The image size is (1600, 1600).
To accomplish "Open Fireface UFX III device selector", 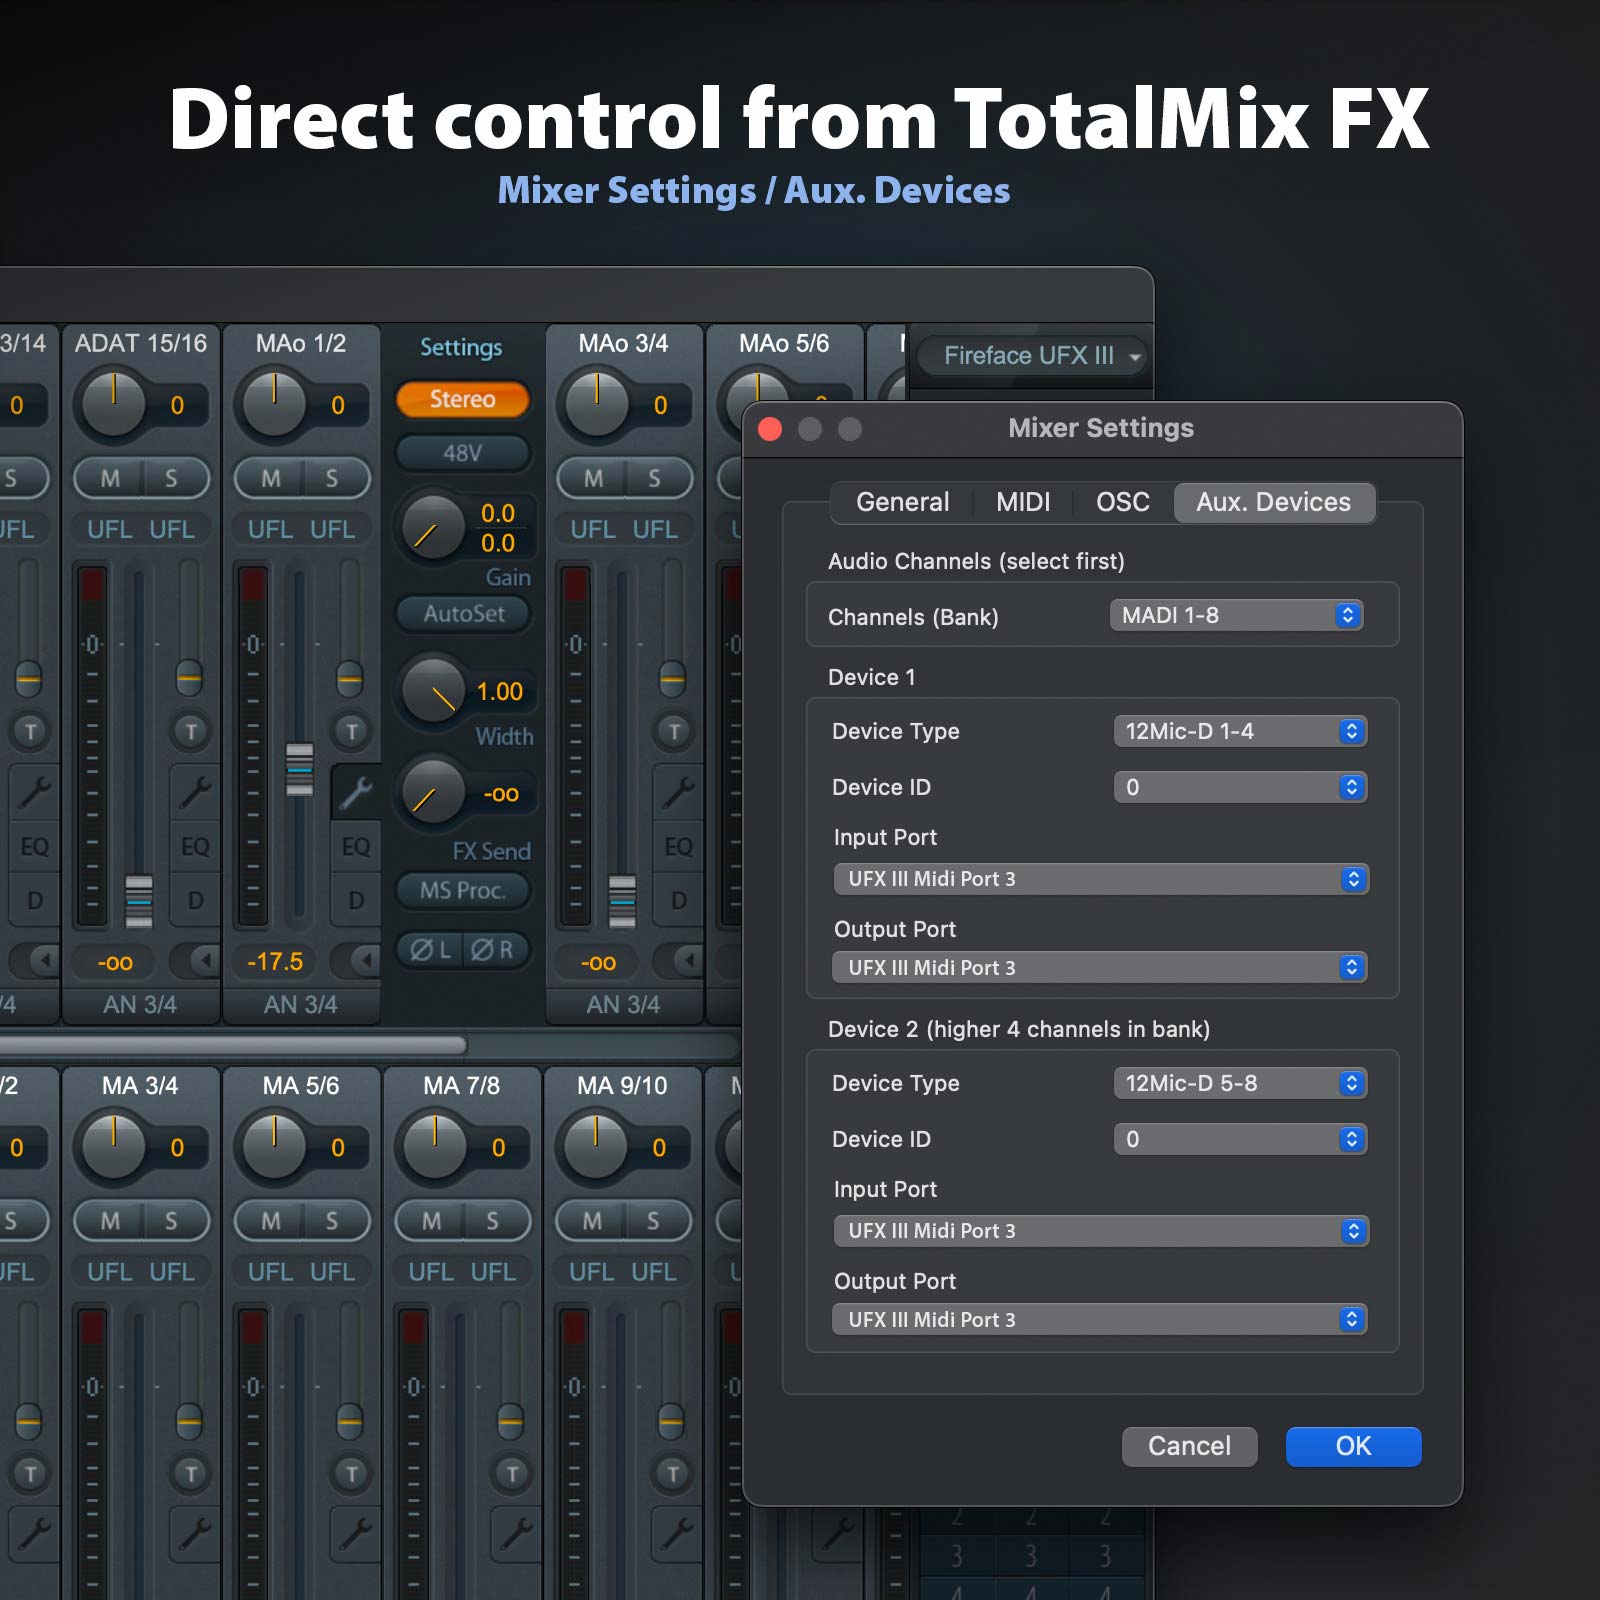I will tap(1031, 355).
